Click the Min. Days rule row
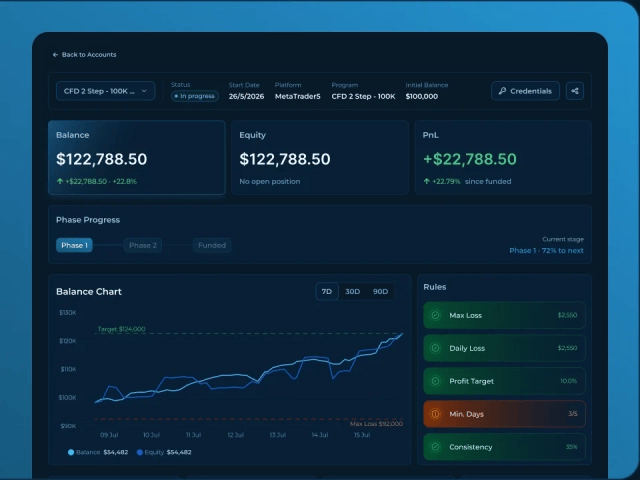The width and height of the screenshot is (640, 480). (504, 414)
